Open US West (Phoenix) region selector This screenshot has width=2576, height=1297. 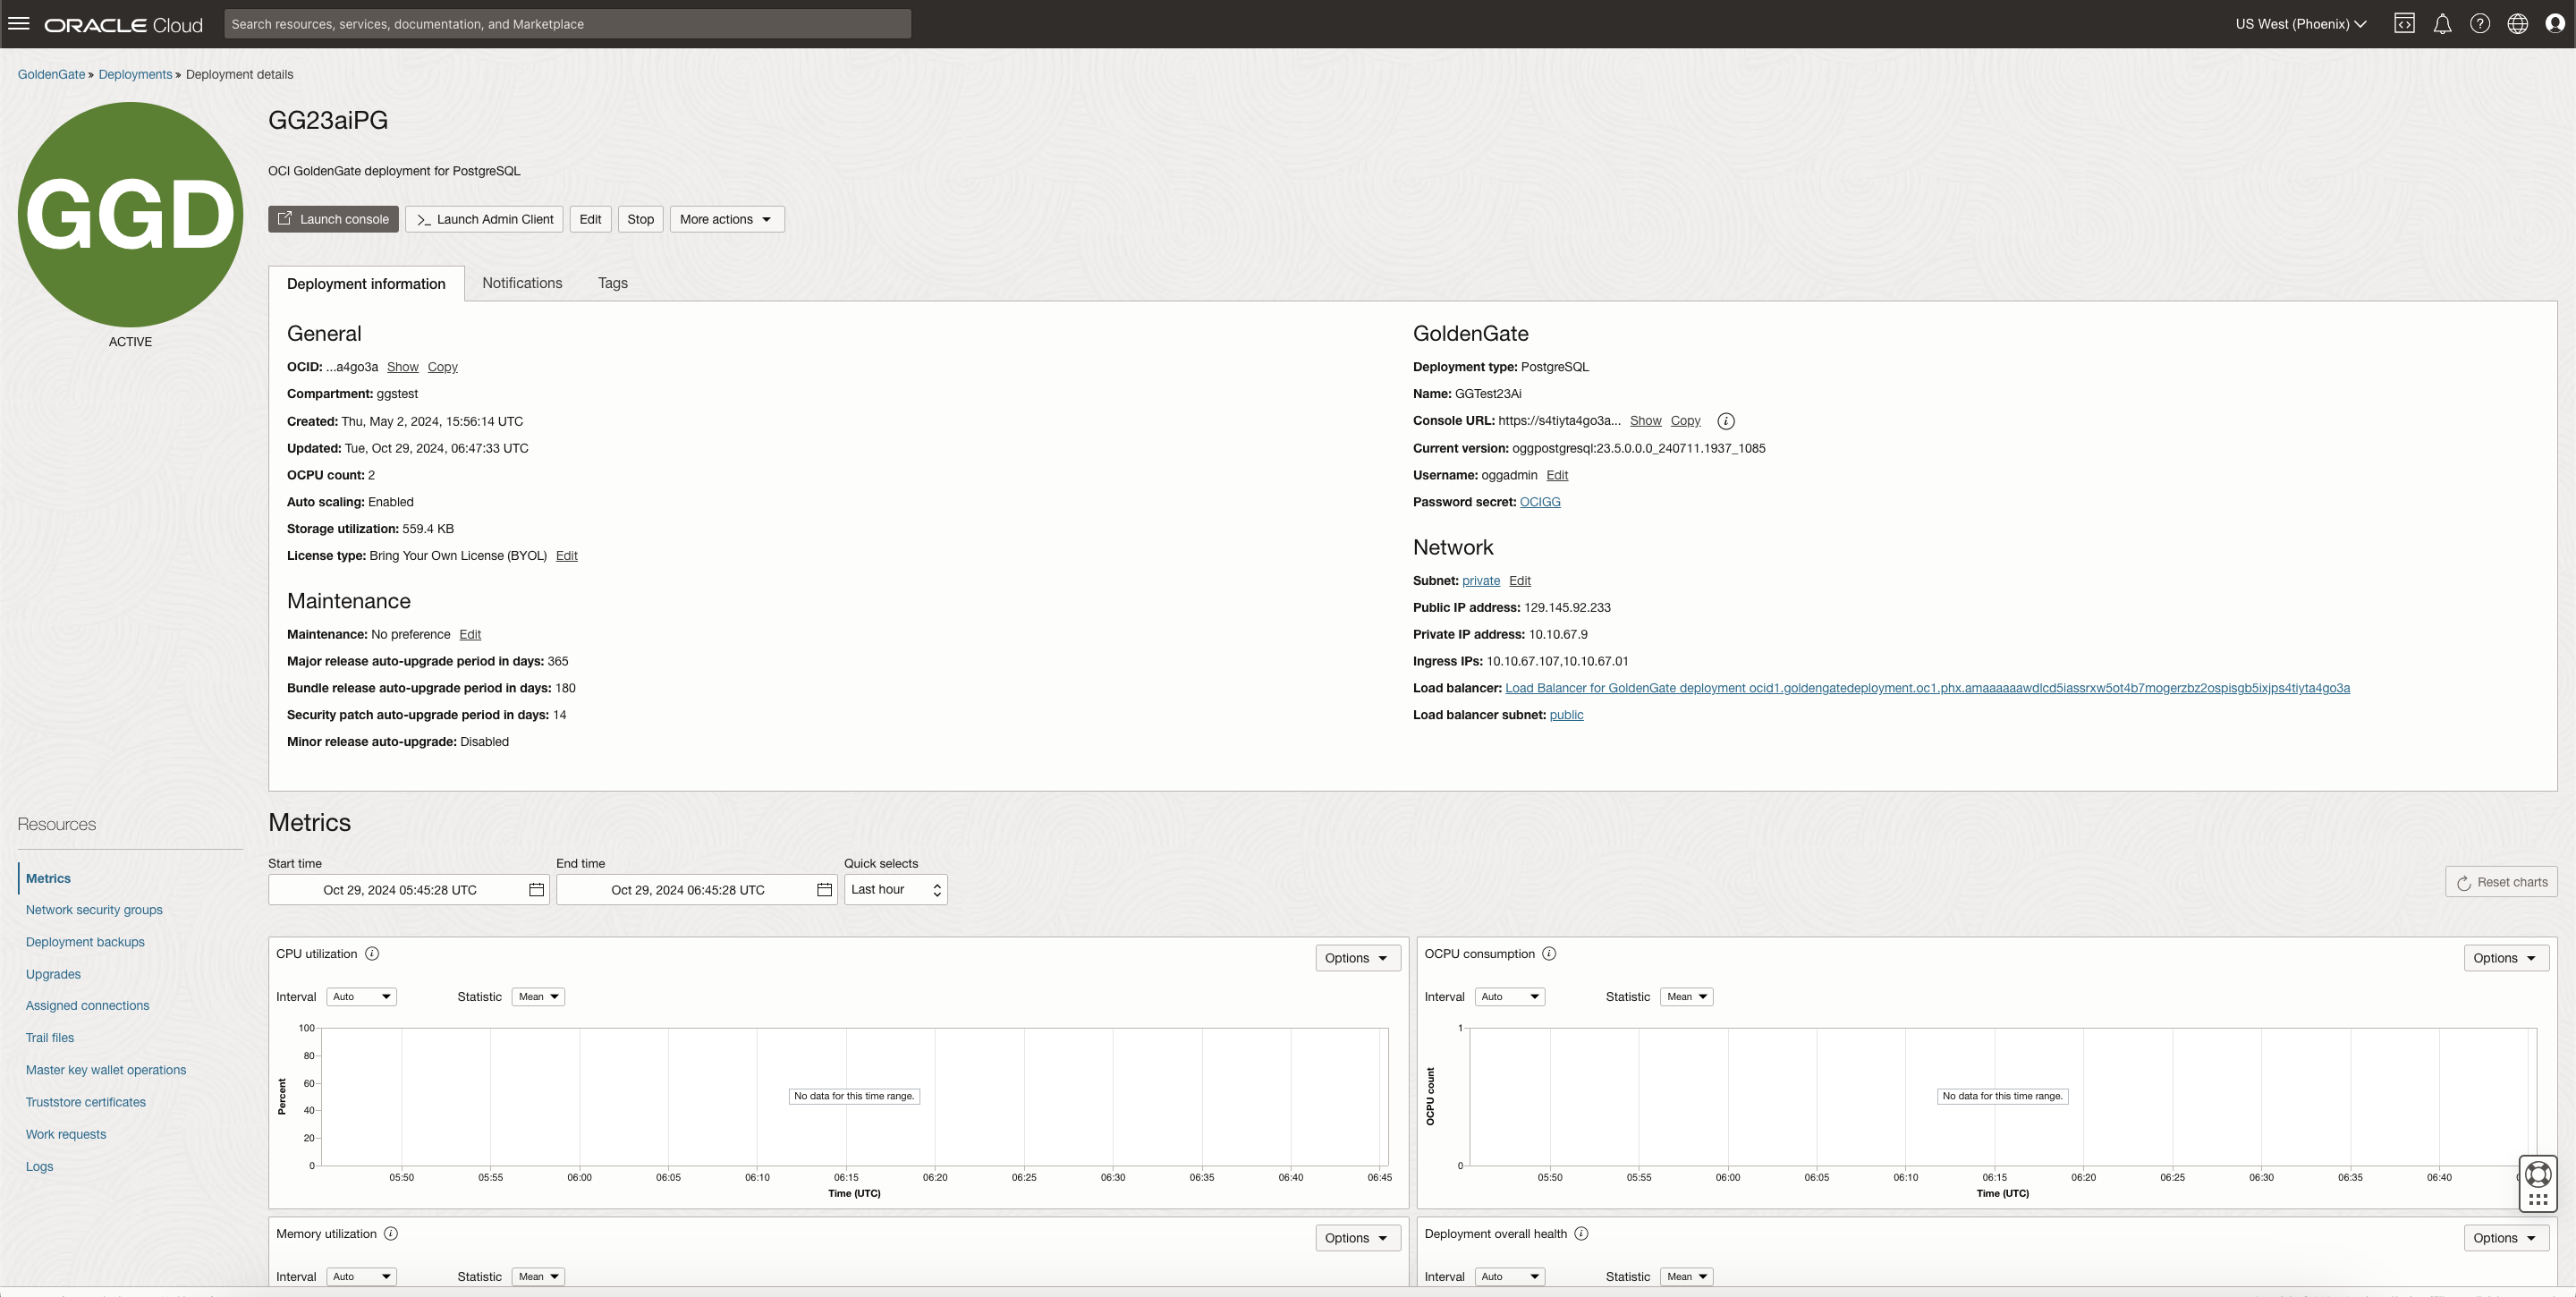(x=2300, y=24)
